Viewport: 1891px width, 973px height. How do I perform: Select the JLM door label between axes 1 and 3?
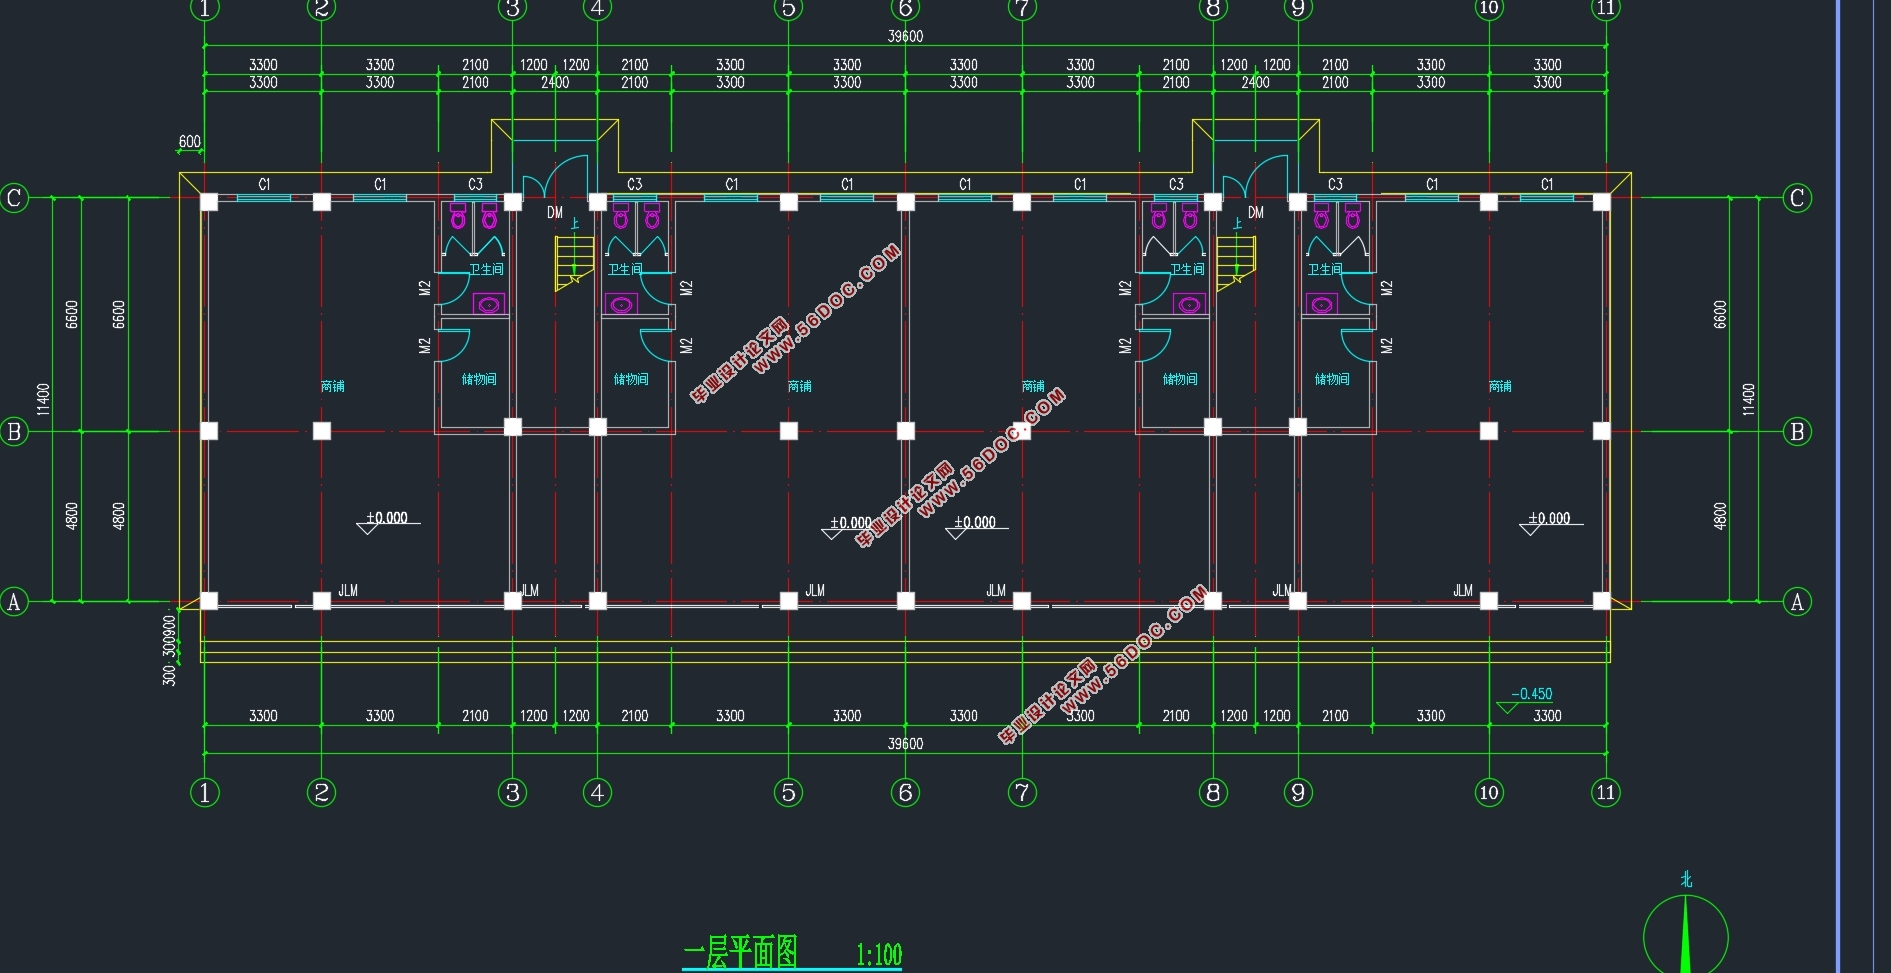(x=348, y=591)
